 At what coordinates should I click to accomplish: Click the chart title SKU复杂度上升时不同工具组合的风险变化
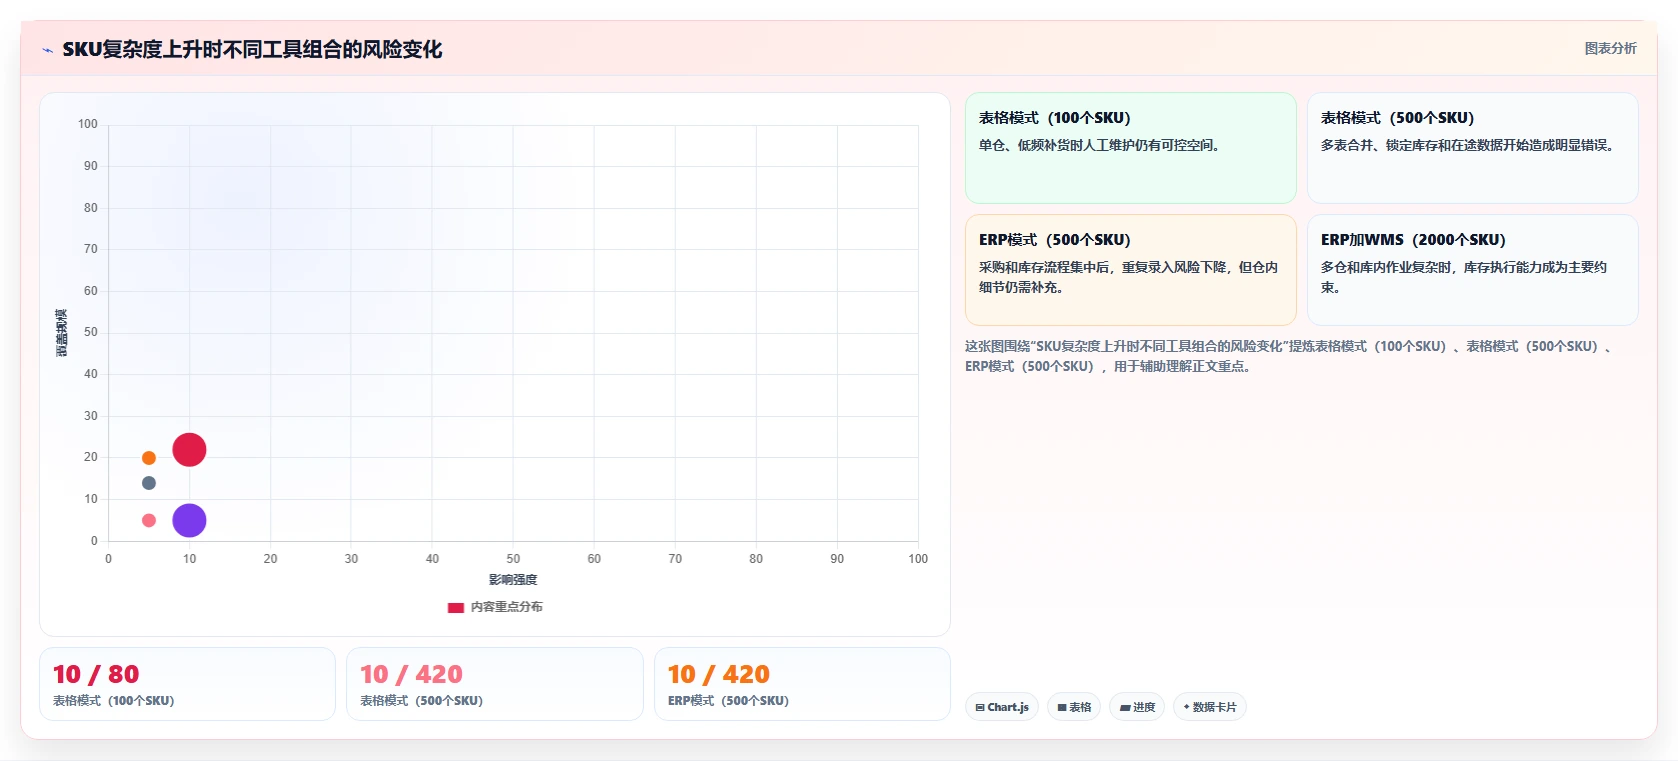[x=252, y=49]
